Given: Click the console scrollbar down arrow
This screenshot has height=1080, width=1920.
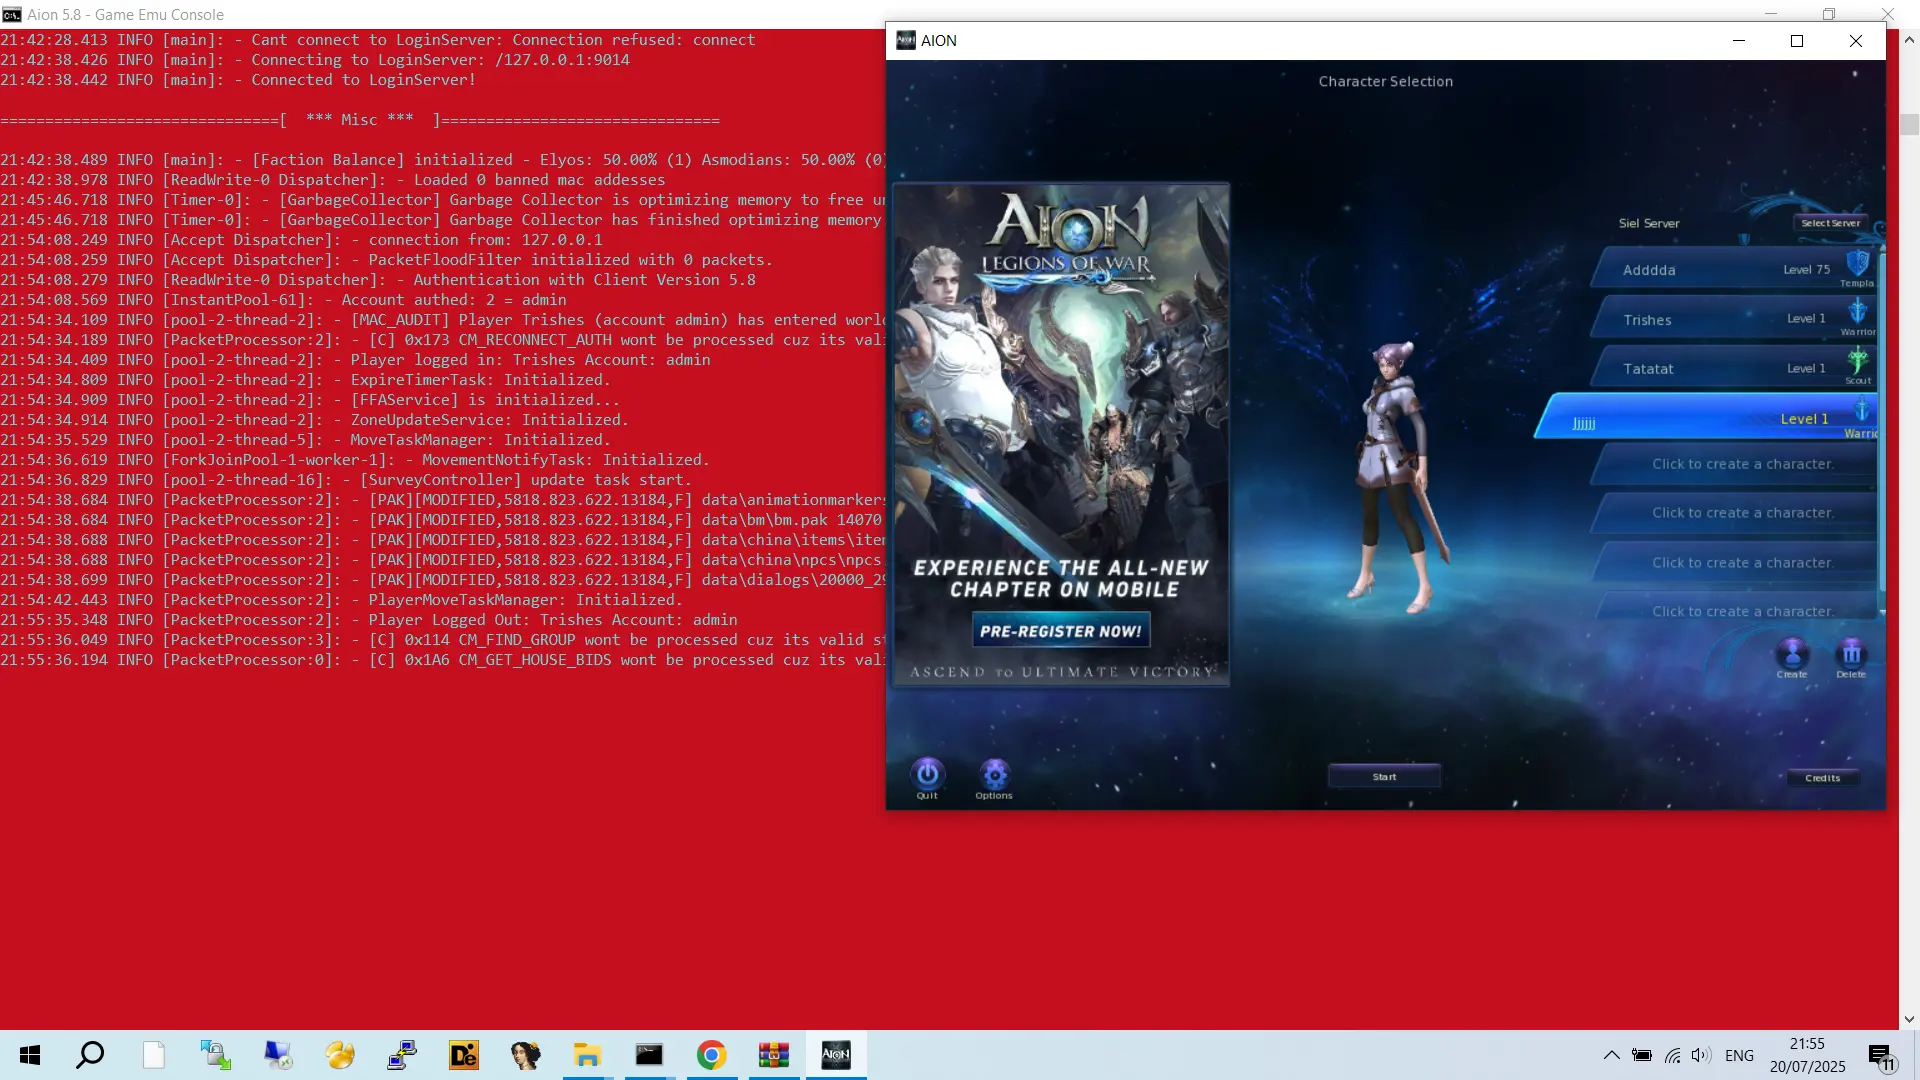Looking at the screenshot, I should point(1909,1019).
